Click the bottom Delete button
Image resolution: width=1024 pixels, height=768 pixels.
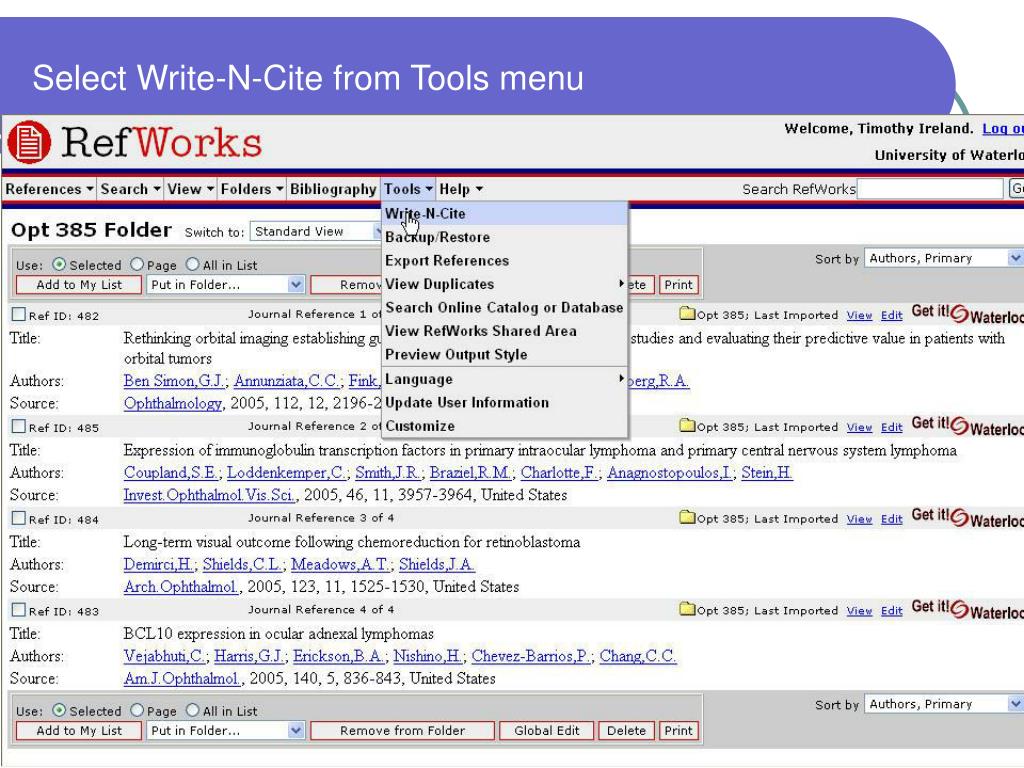[626, 731]
